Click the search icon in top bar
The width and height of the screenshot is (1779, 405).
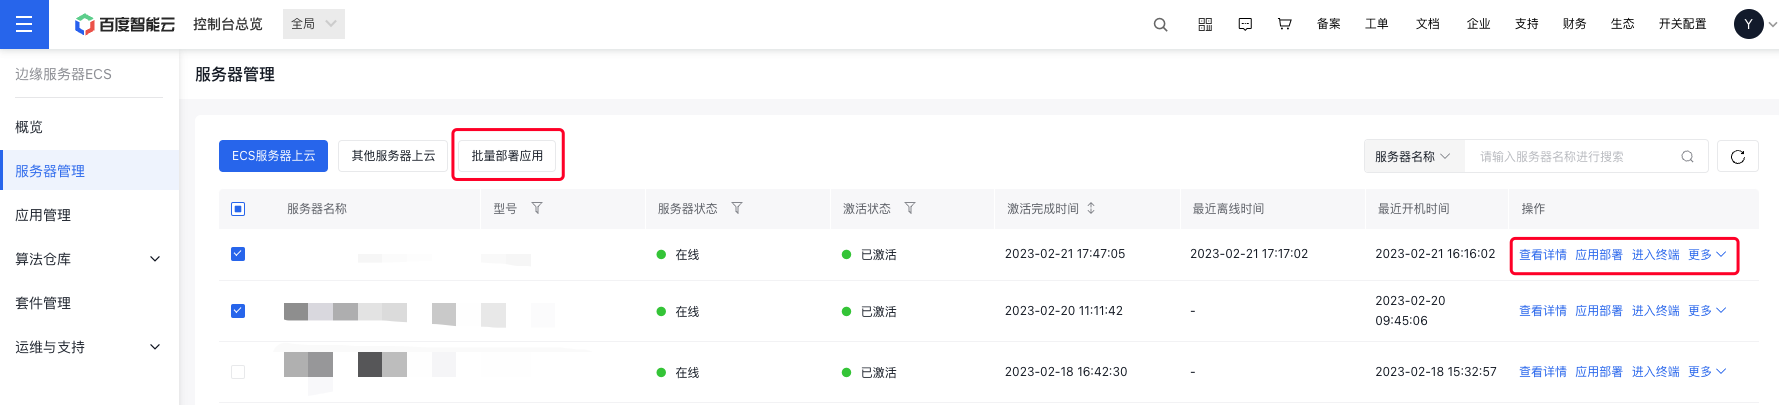[1160, 24]
